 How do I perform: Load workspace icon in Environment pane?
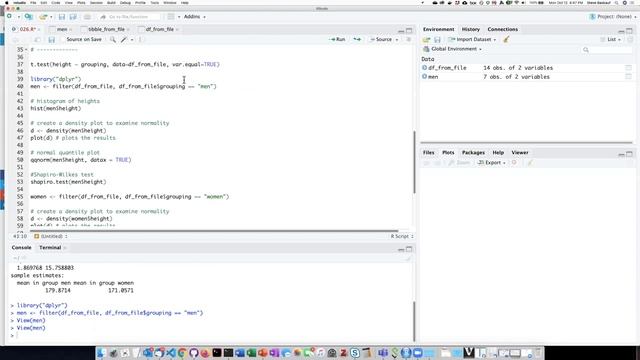coord(427,40)
